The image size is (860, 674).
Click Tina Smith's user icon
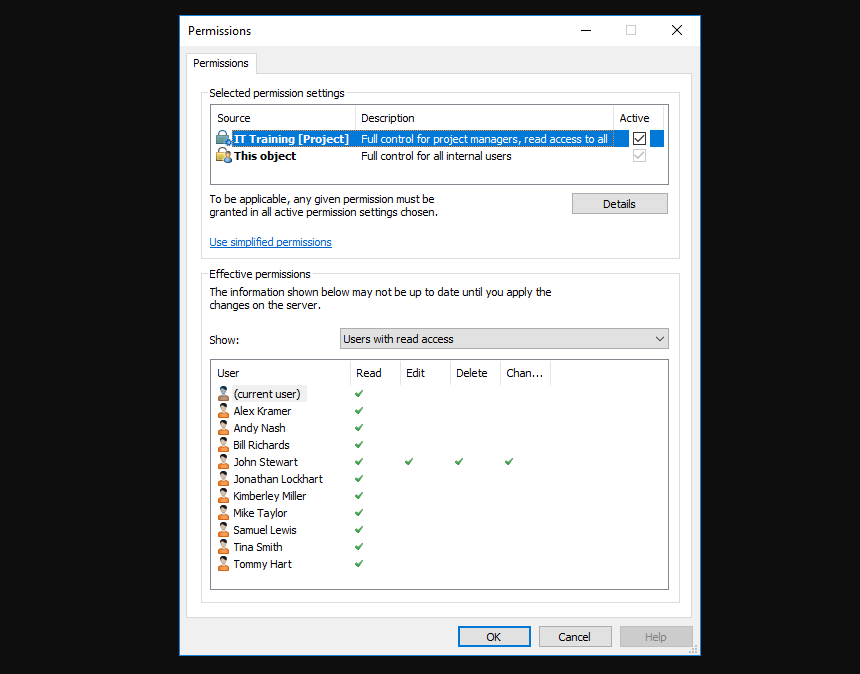pyautogui.click(x=223, y=546)
